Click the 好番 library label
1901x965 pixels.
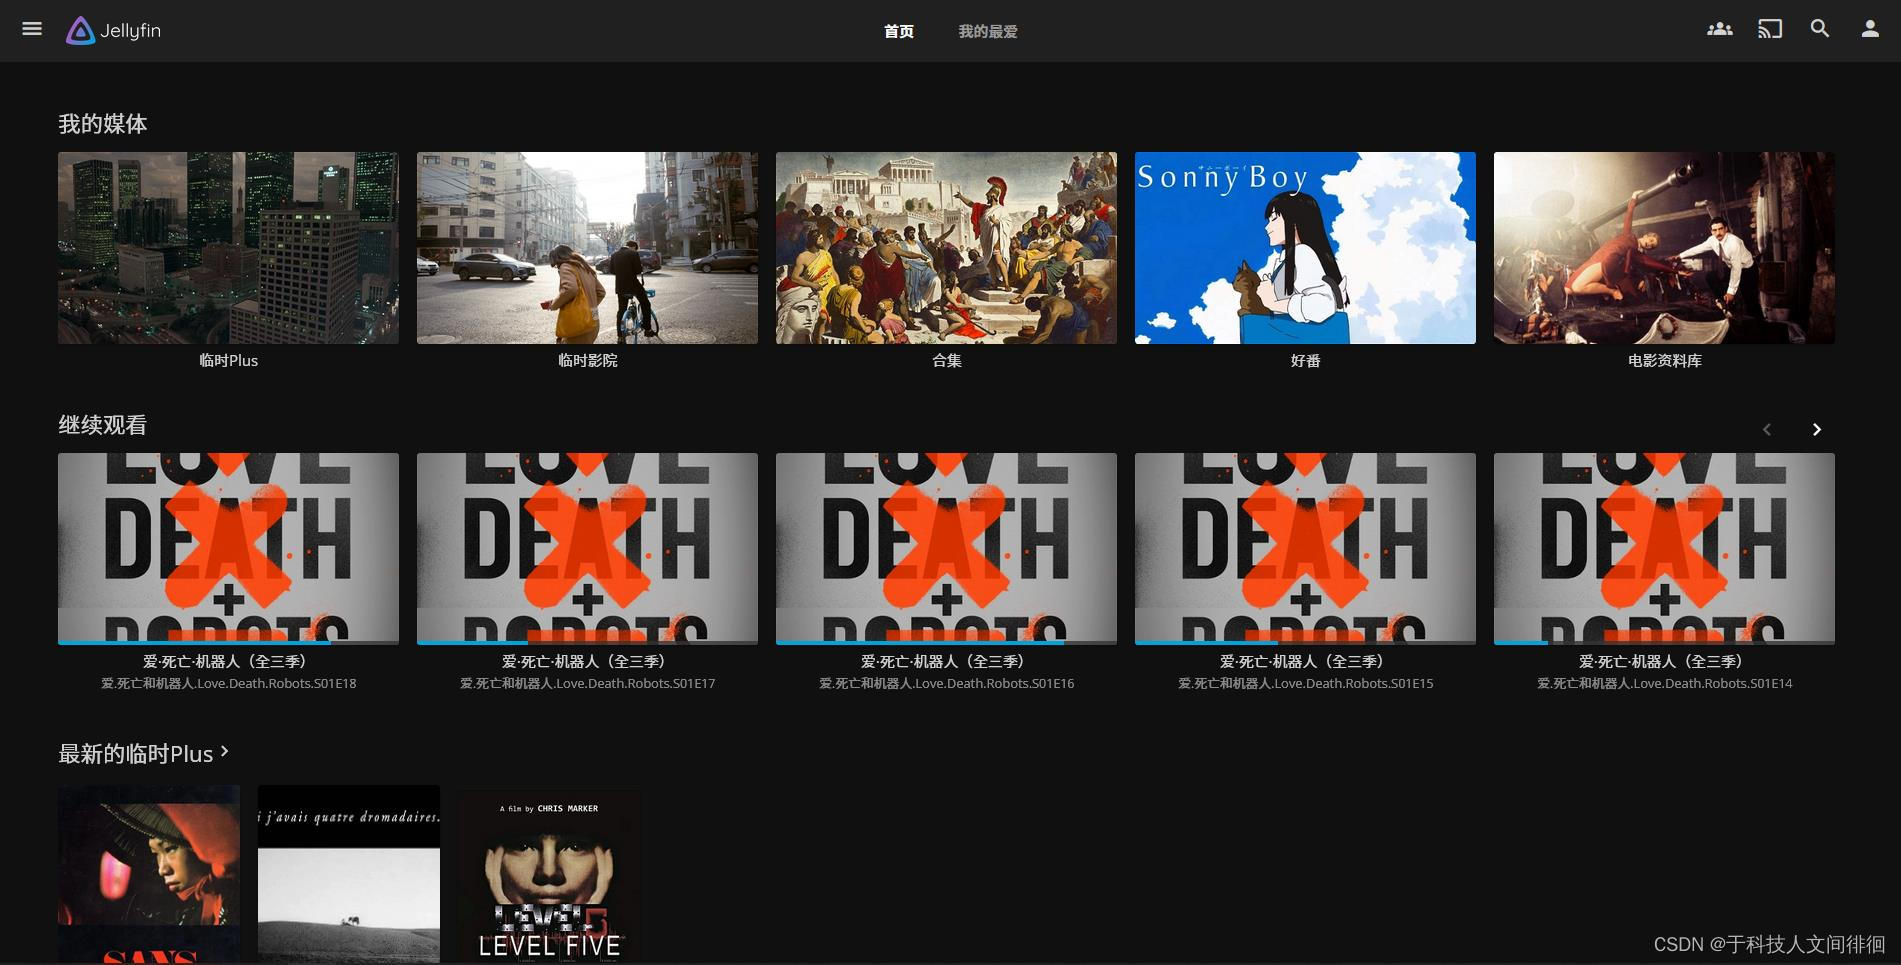(x=1305, y=360)
